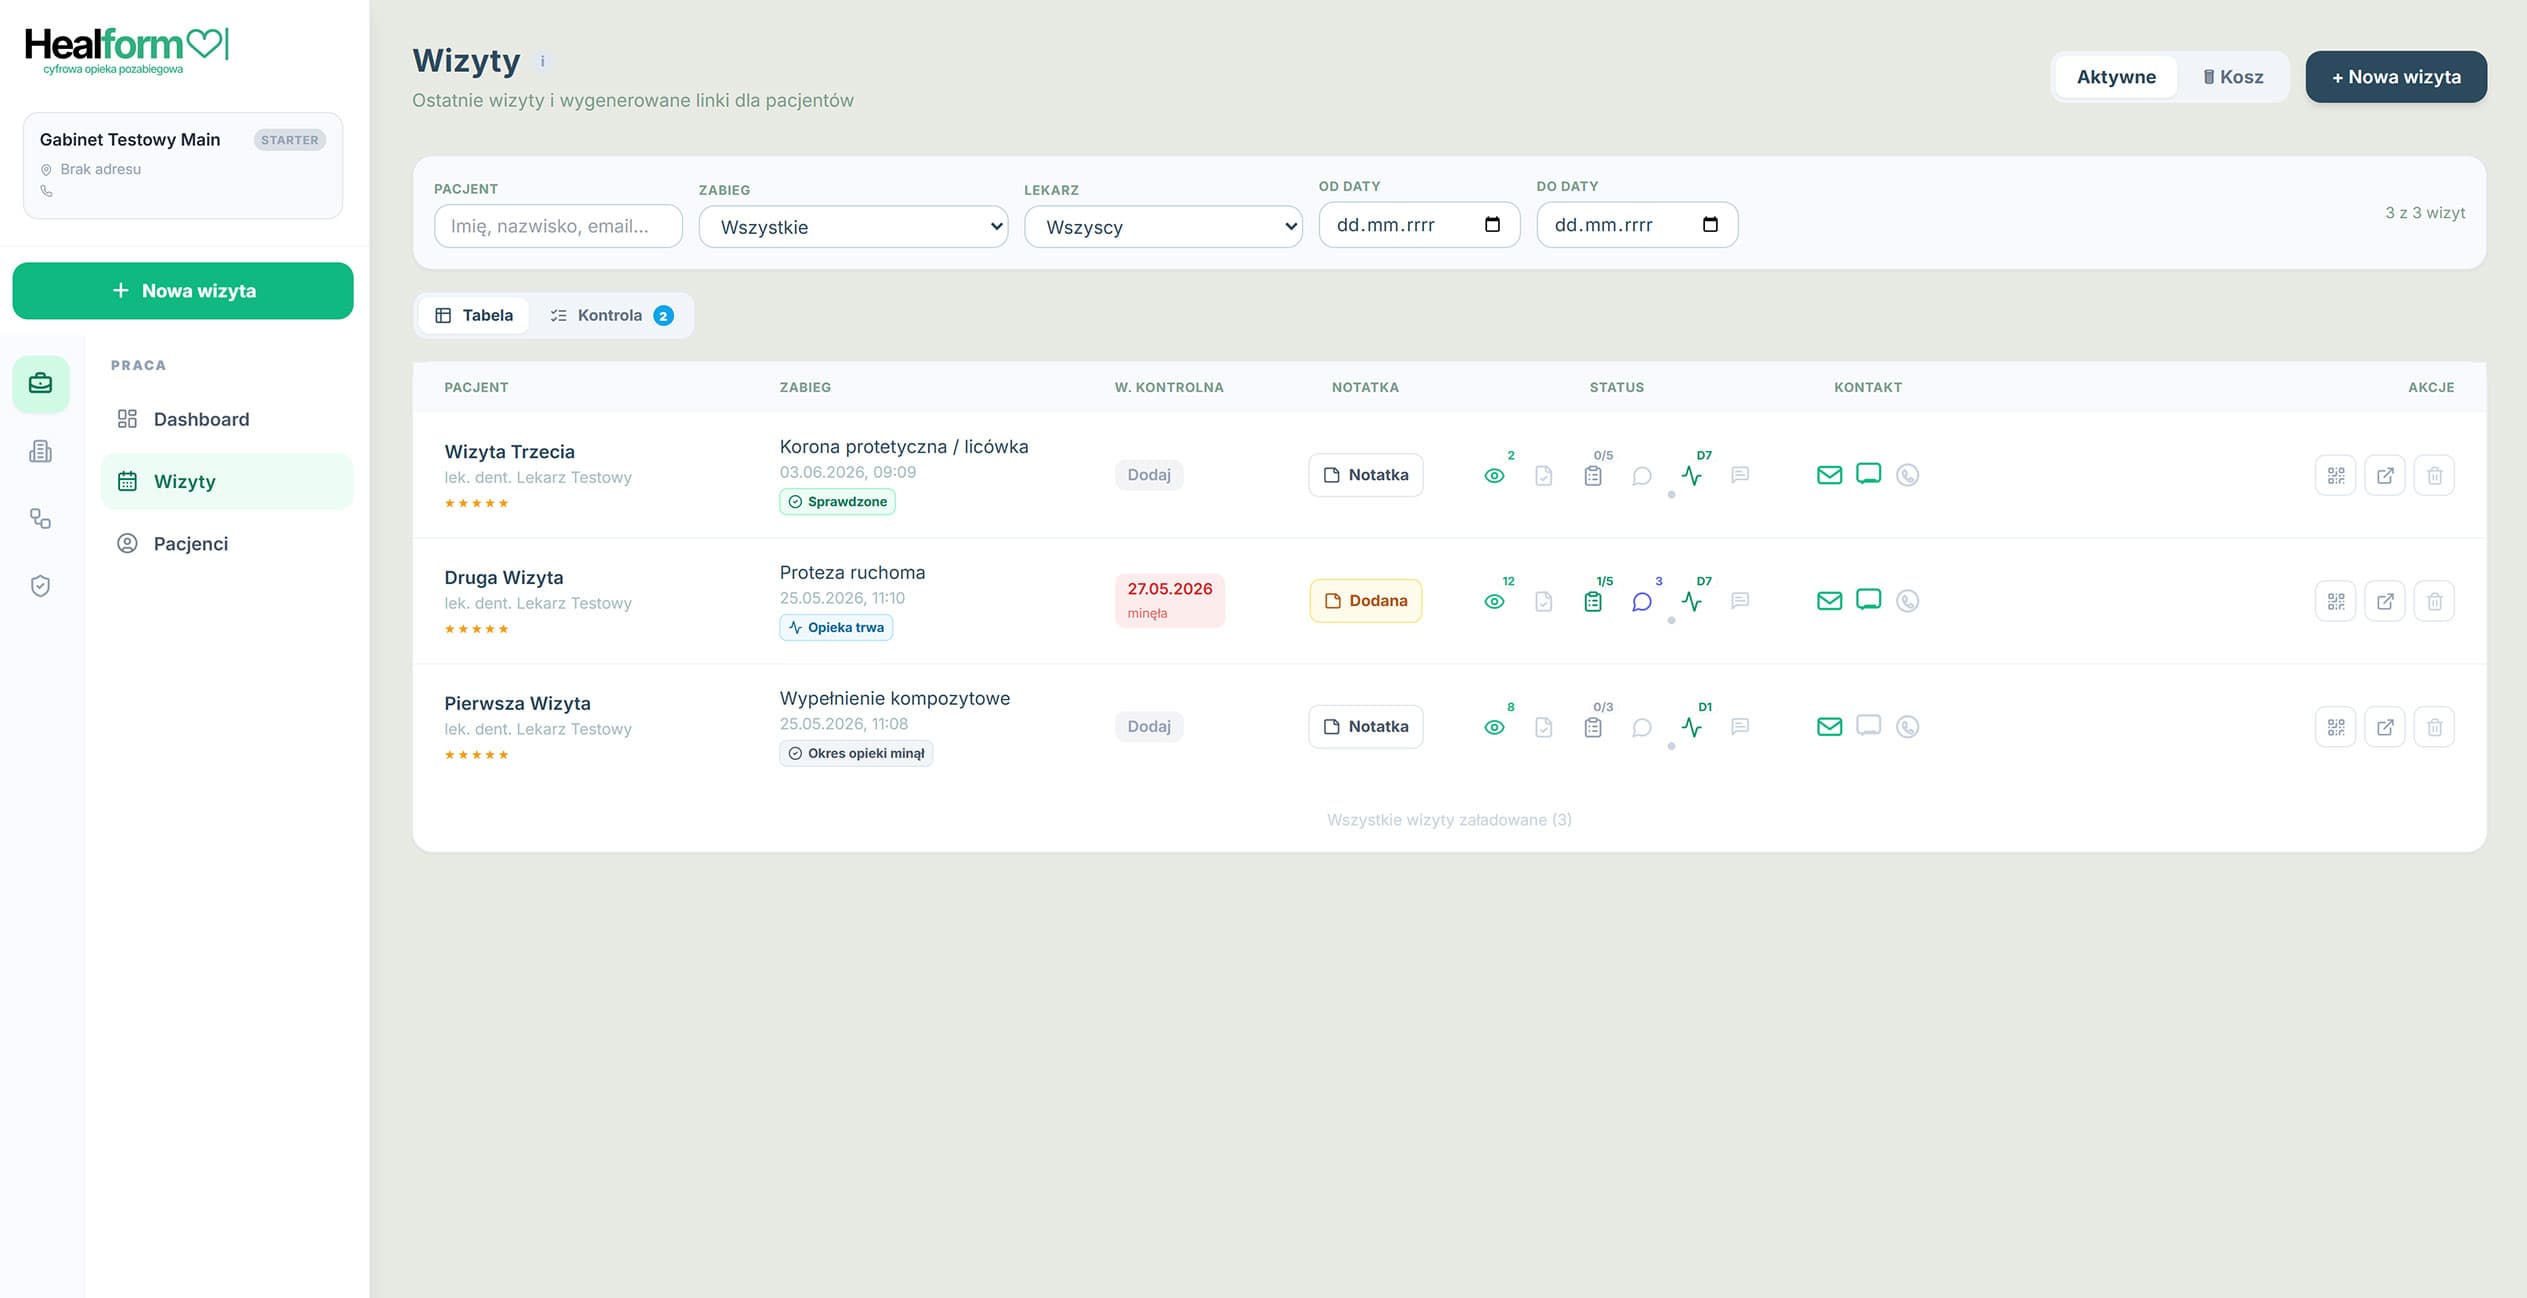Click checklist 0/5 status icon for Wizyta Trzecia

[x=1593, y=475]
